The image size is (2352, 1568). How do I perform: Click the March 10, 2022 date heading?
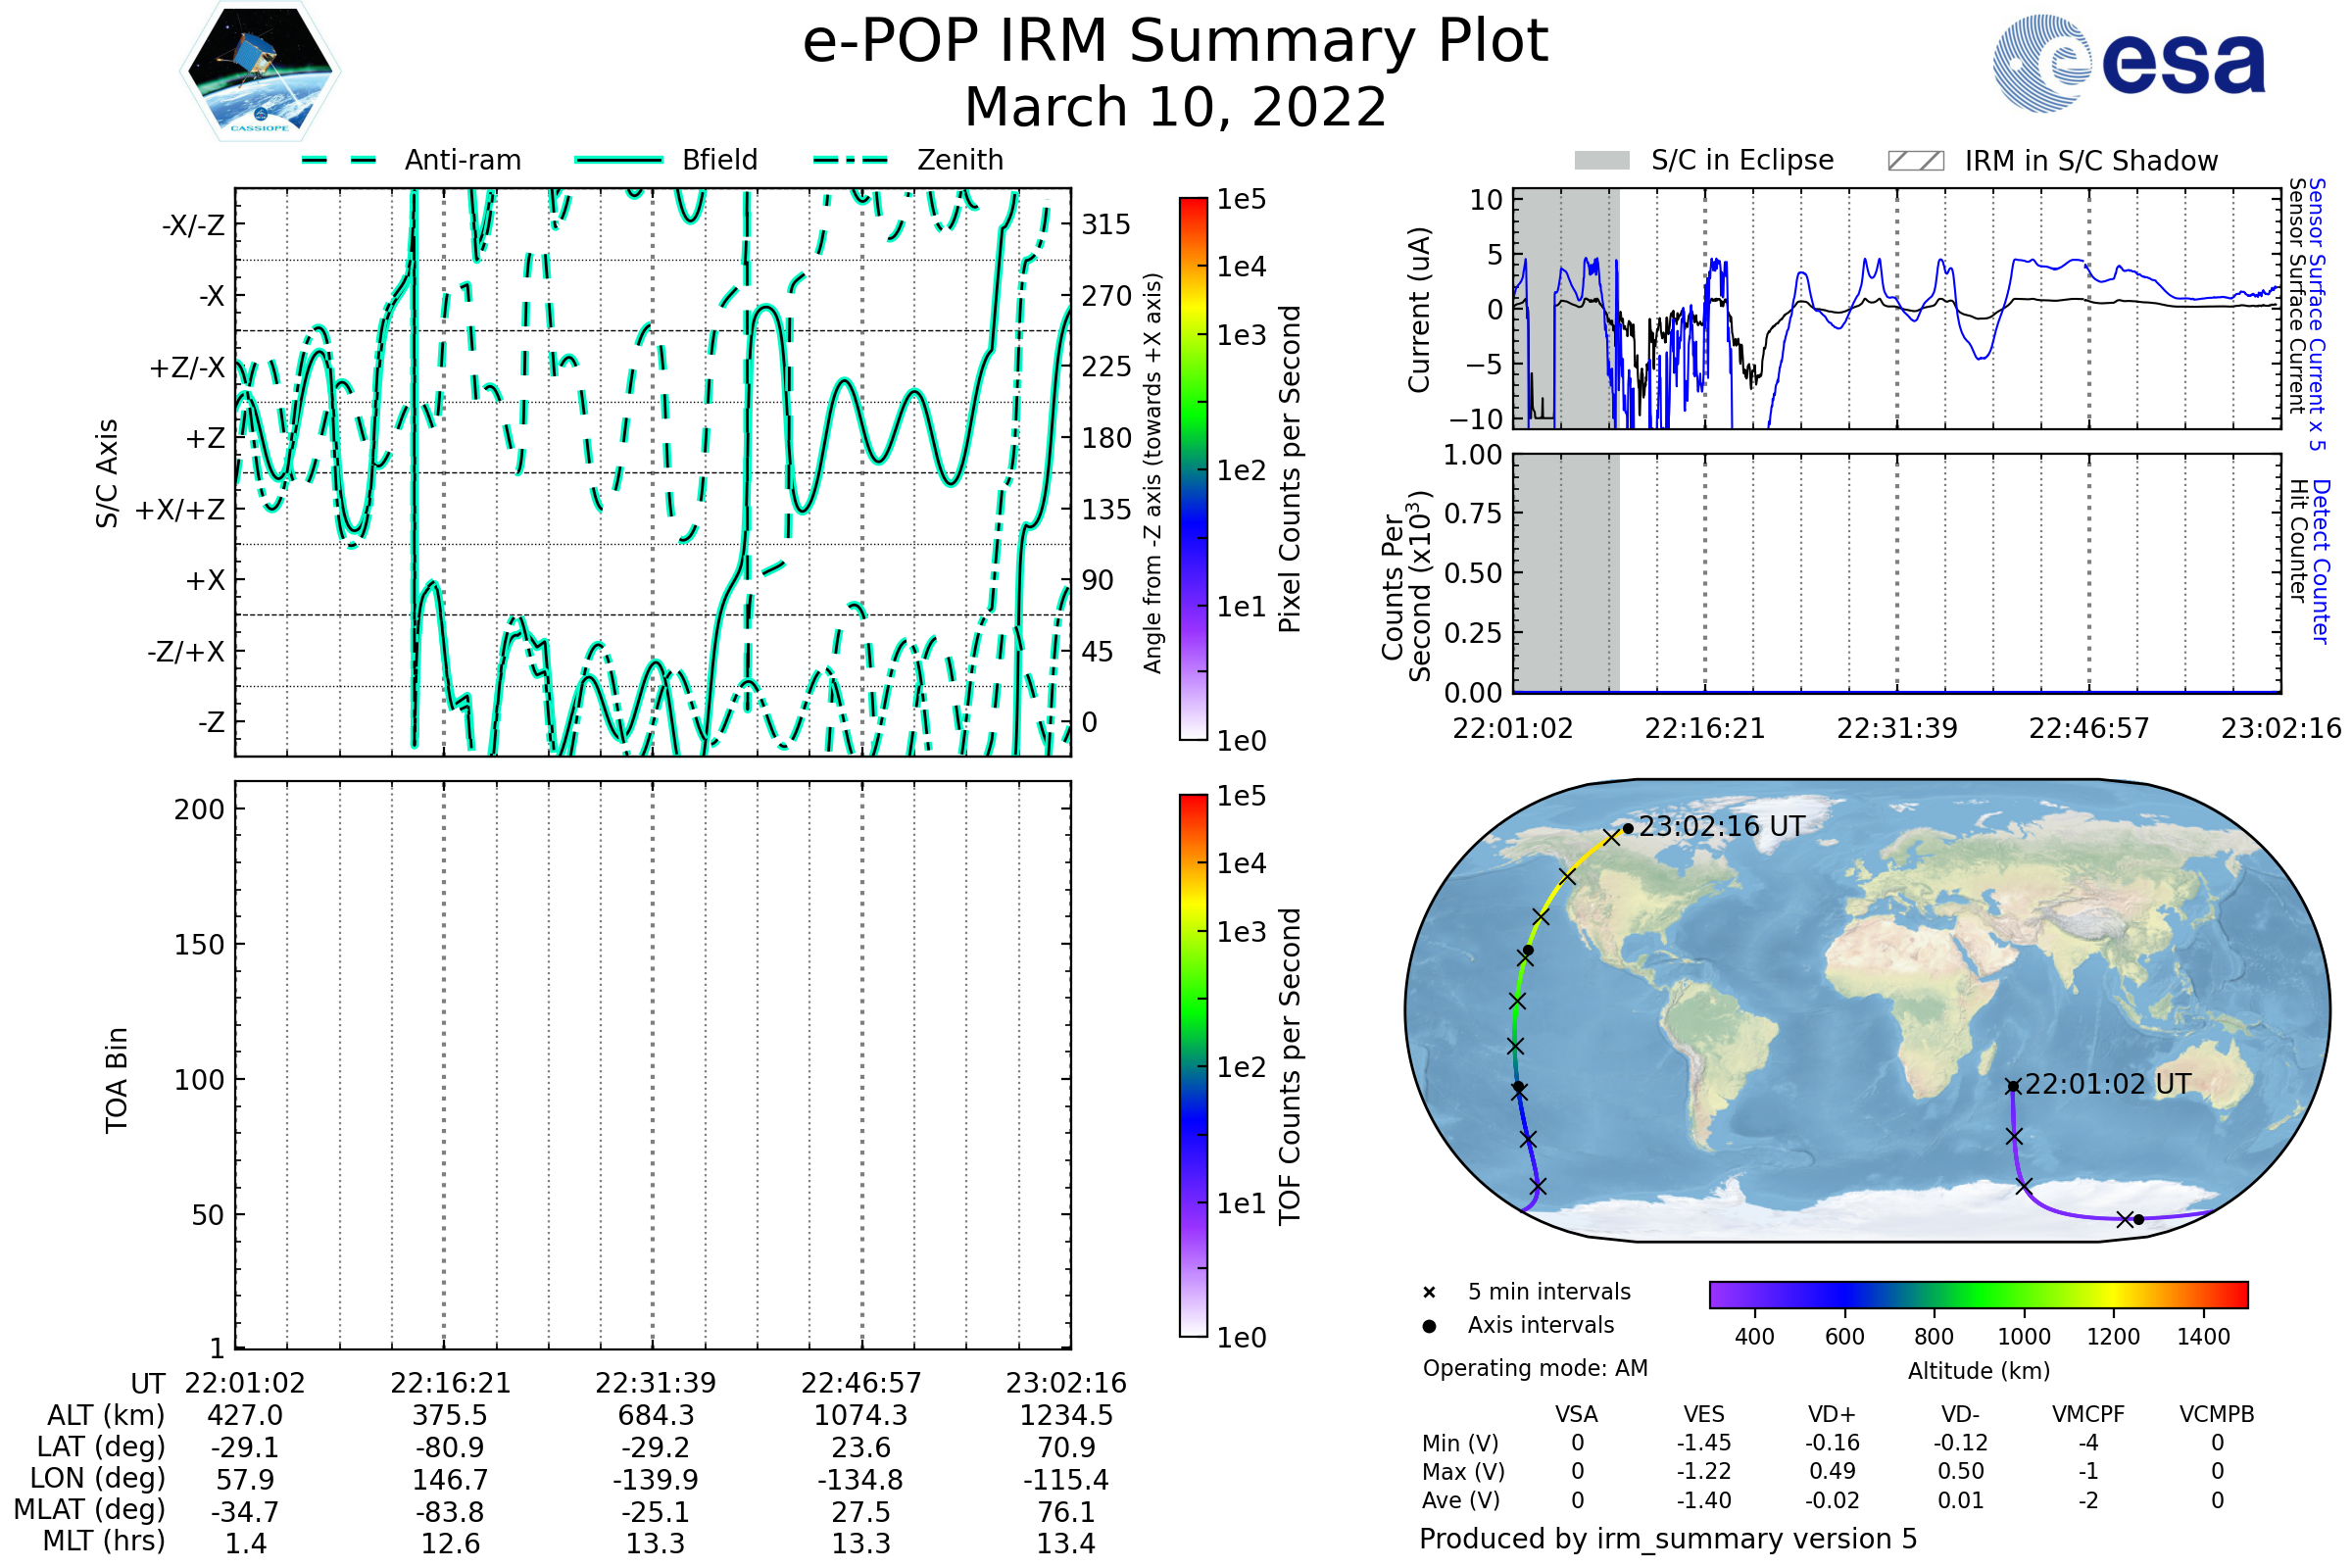point(1175,107)
